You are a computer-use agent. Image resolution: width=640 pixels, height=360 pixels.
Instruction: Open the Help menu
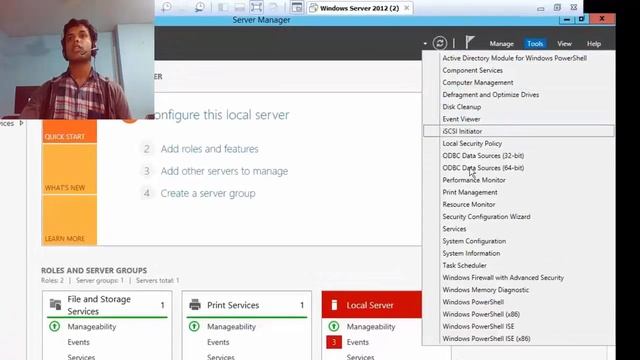click(594, 44)
